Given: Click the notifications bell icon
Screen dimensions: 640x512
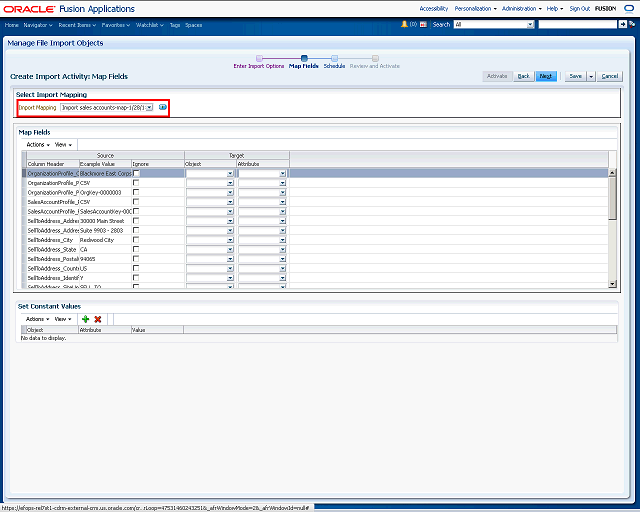Looking at the screenshot, I should tap(404, 24).
